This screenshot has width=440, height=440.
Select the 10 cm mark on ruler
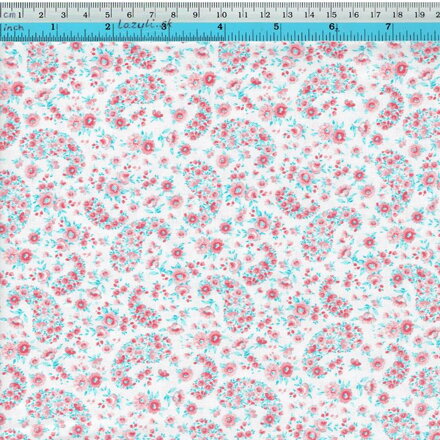222,14
